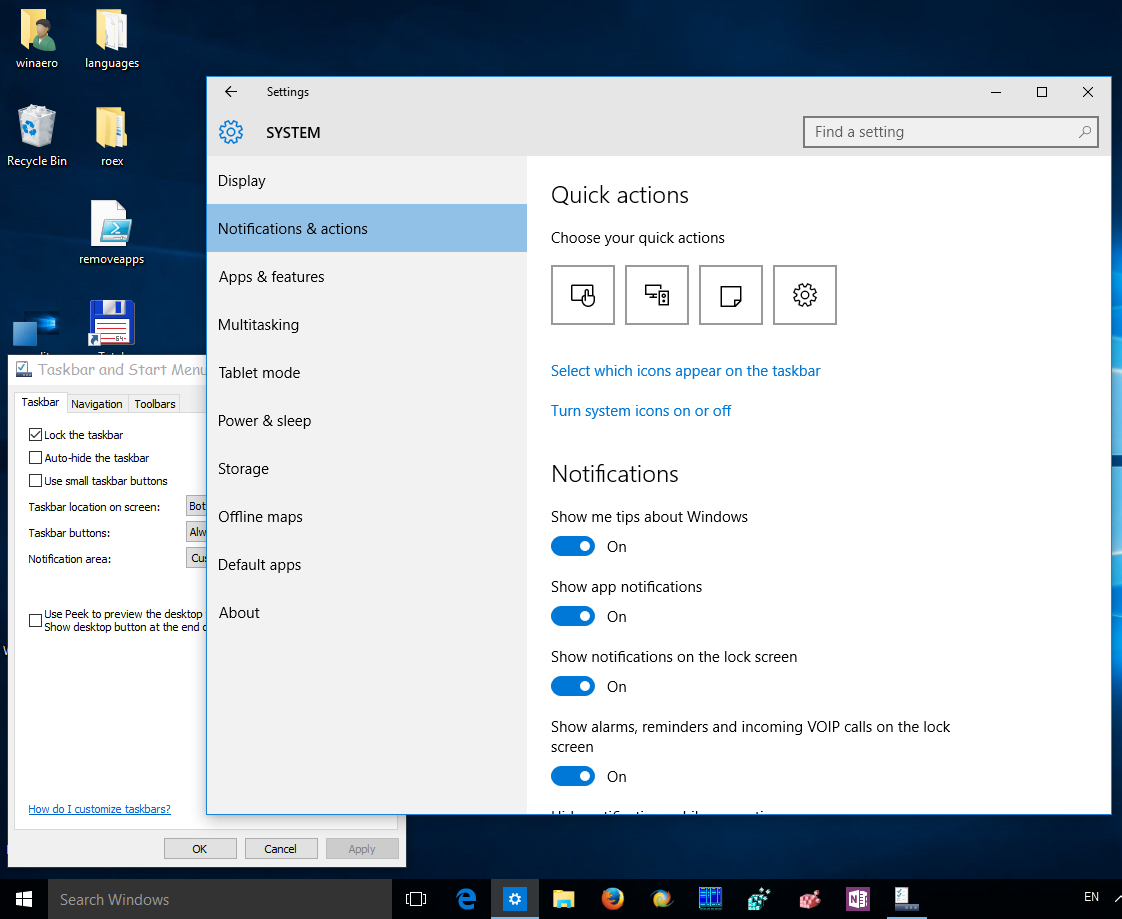The height and width of the screenshot is (919, 1122).
Task: Switch to the Navigation tab
Action: [97, 404]
